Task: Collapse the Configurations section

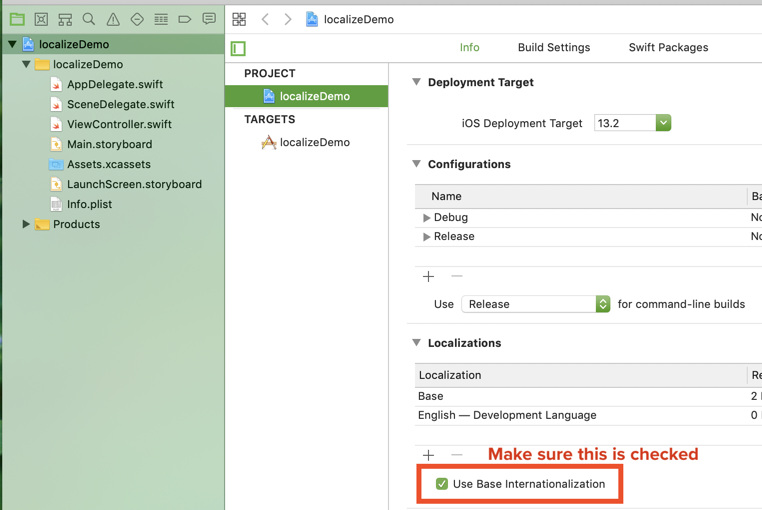Action: [416, 164]
